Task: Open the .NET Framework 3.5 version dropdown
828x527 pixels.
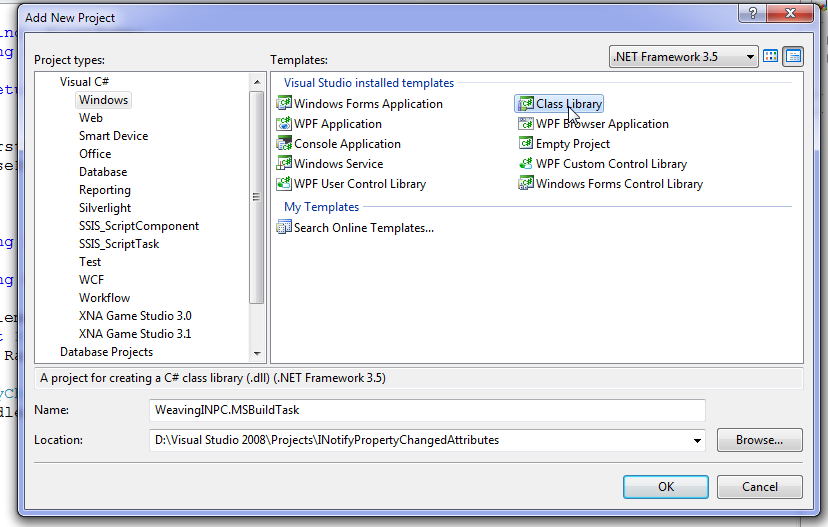Action: click(x=683, y=57)
